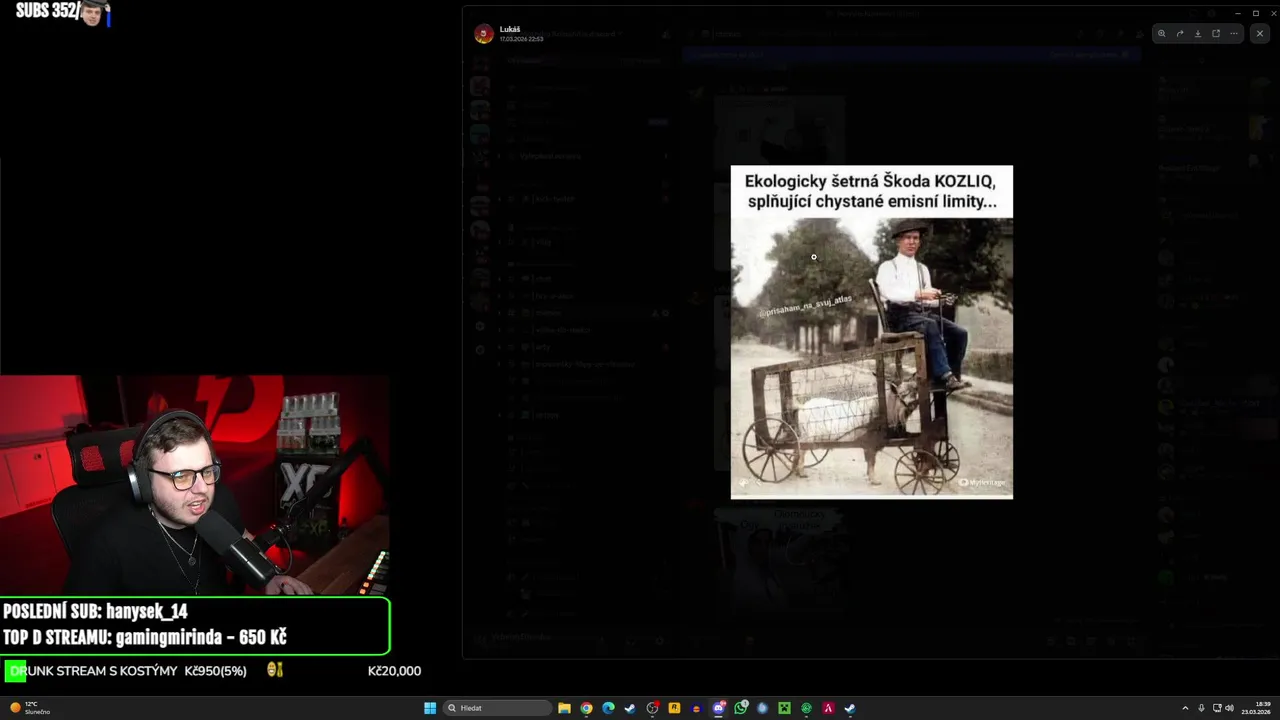Click the Hledat taskbar search field

pyautogui.click(x=497, y=708)
